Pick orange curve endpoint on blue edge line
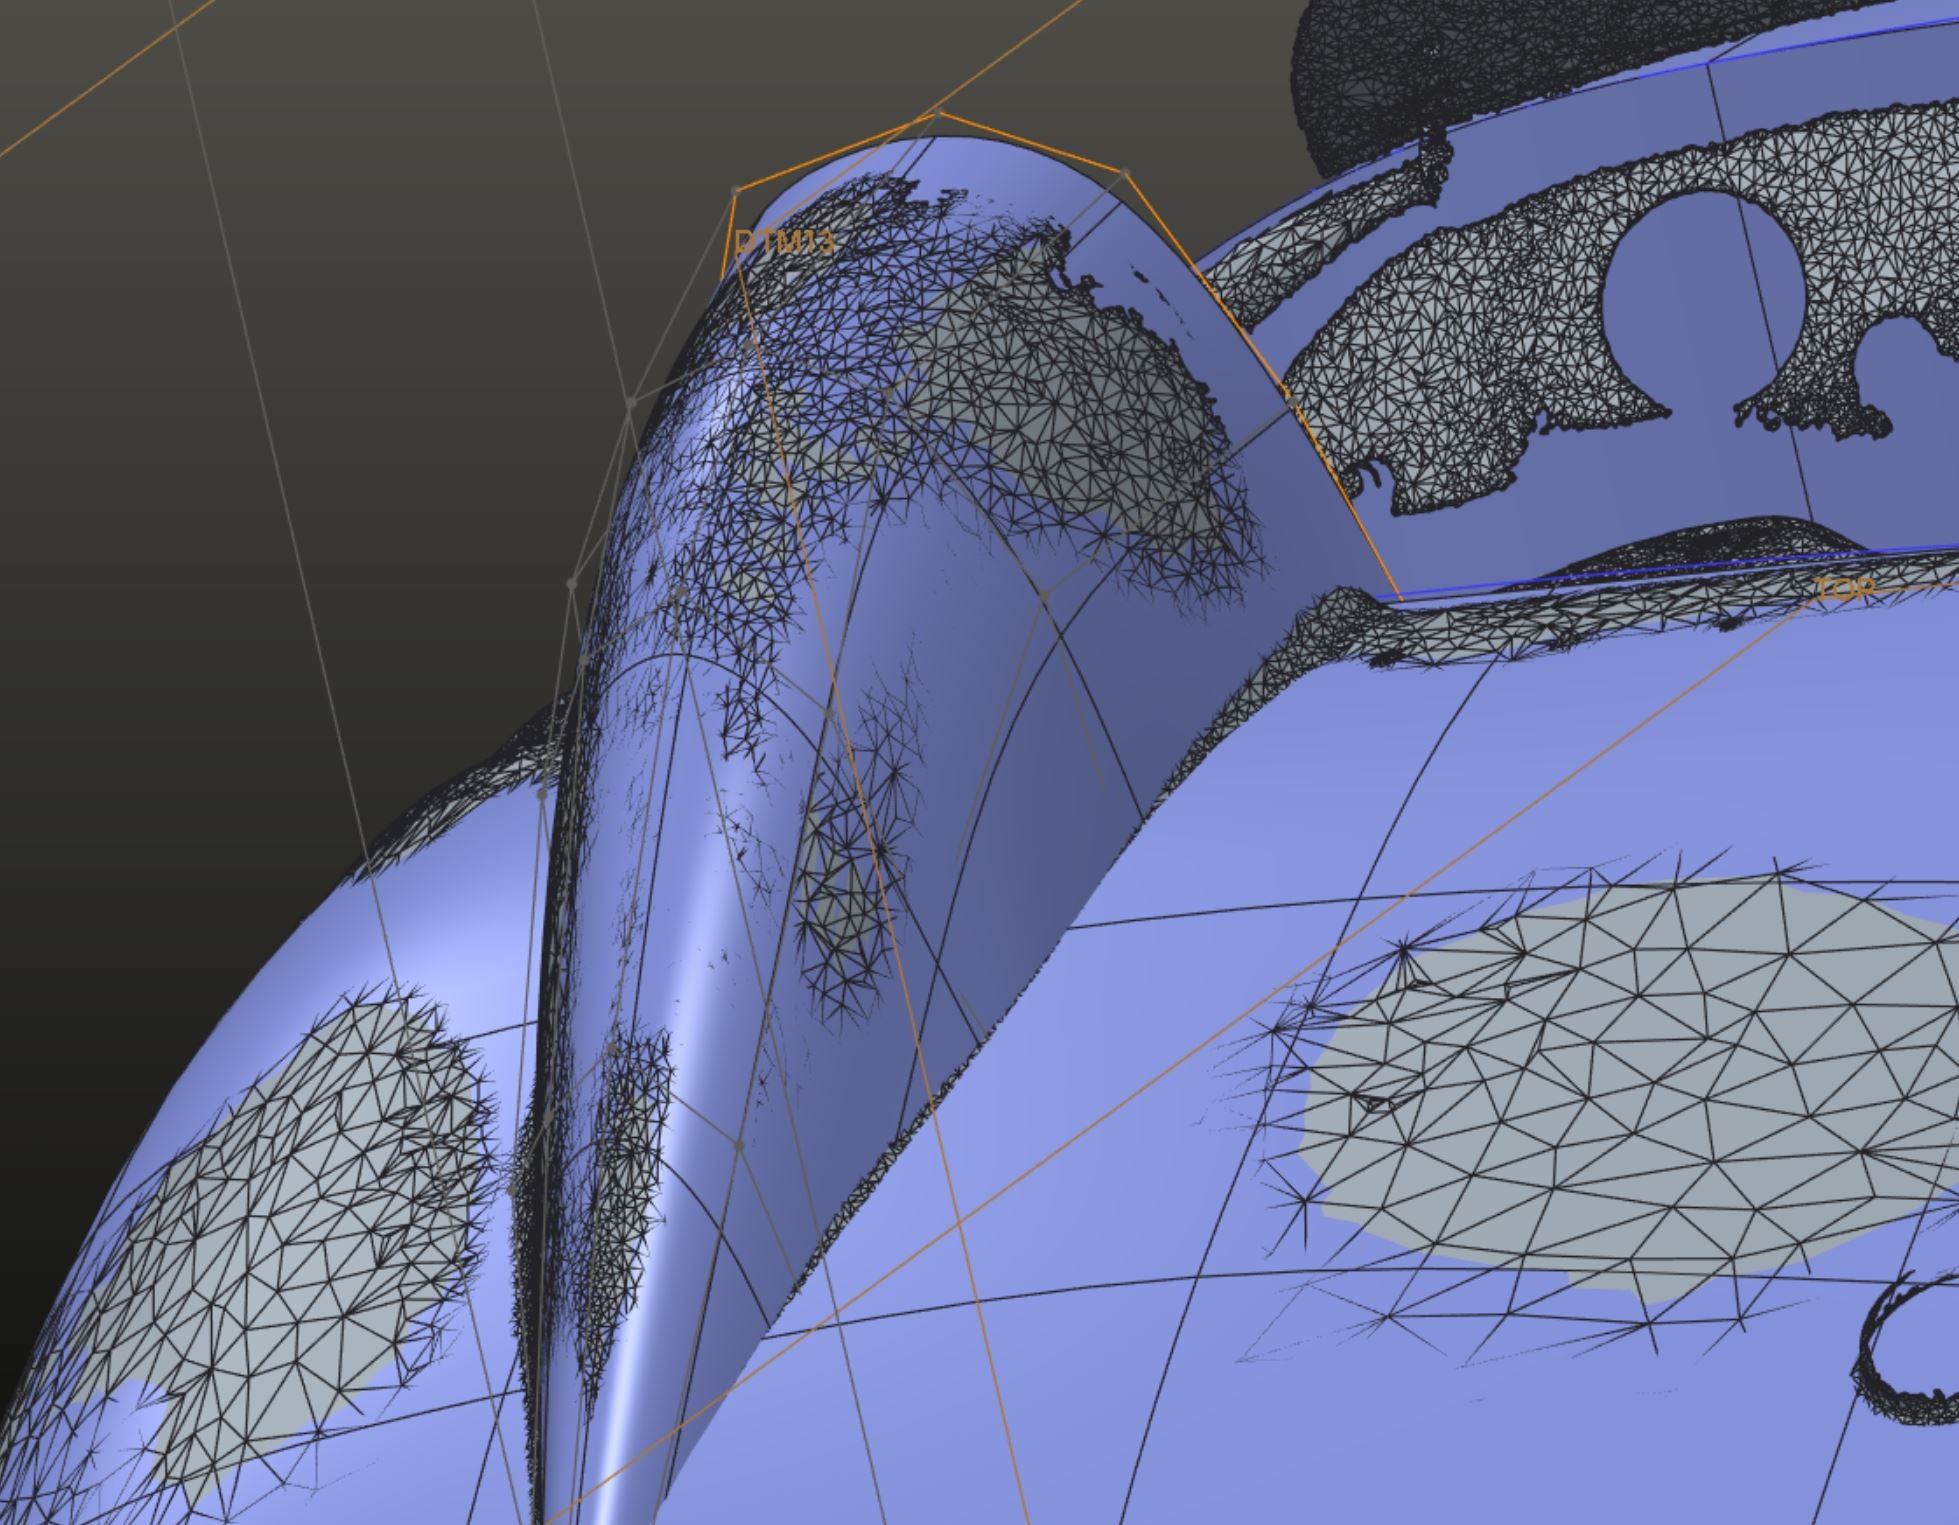The image size is (1959, 1525). tap(1400, 600)
